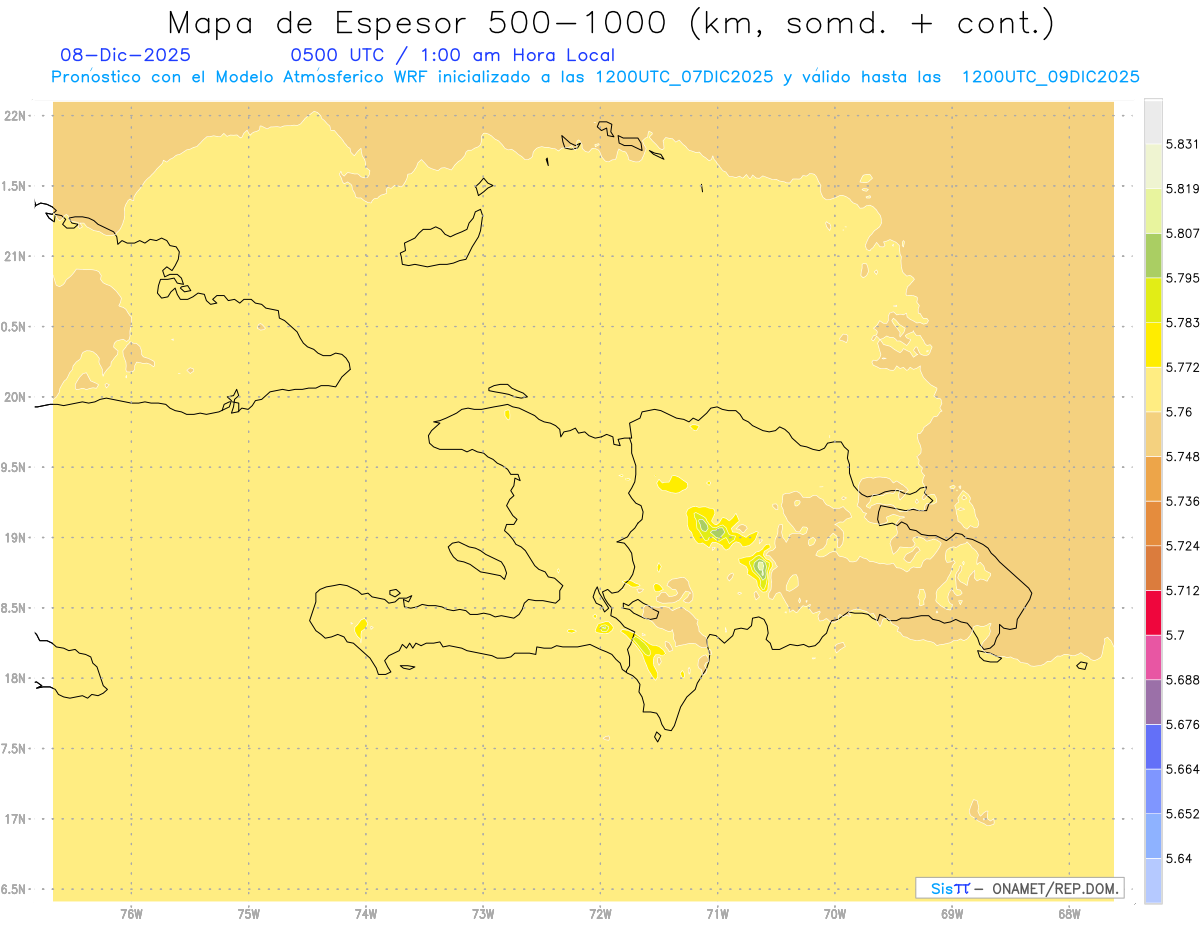The height and width of the screenshot is (927, 1200).
Task: Select the 72W longitude label
Action: 600,914
